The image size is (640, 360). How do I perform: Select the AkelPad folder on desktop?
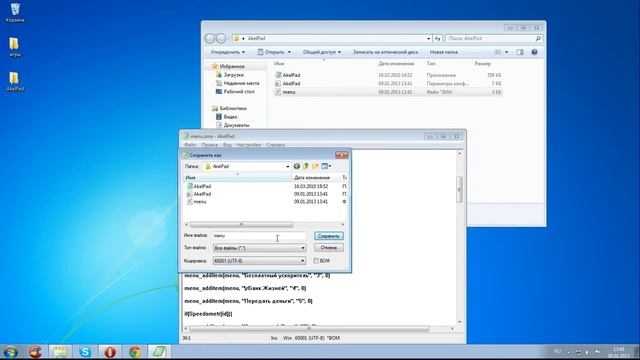pos(15,81)
